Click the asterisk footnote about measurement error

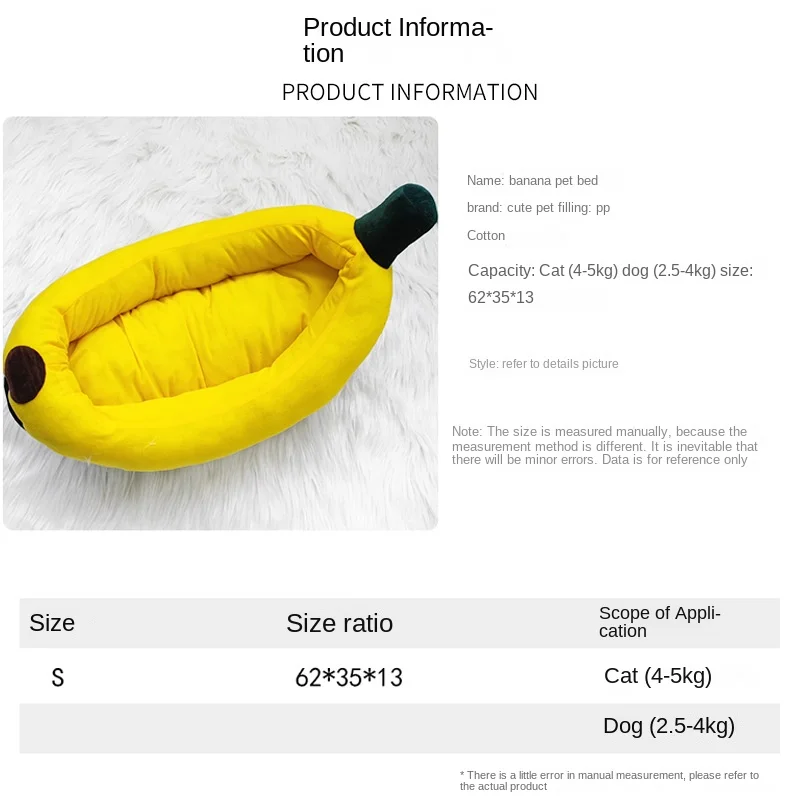click(609, 781)
